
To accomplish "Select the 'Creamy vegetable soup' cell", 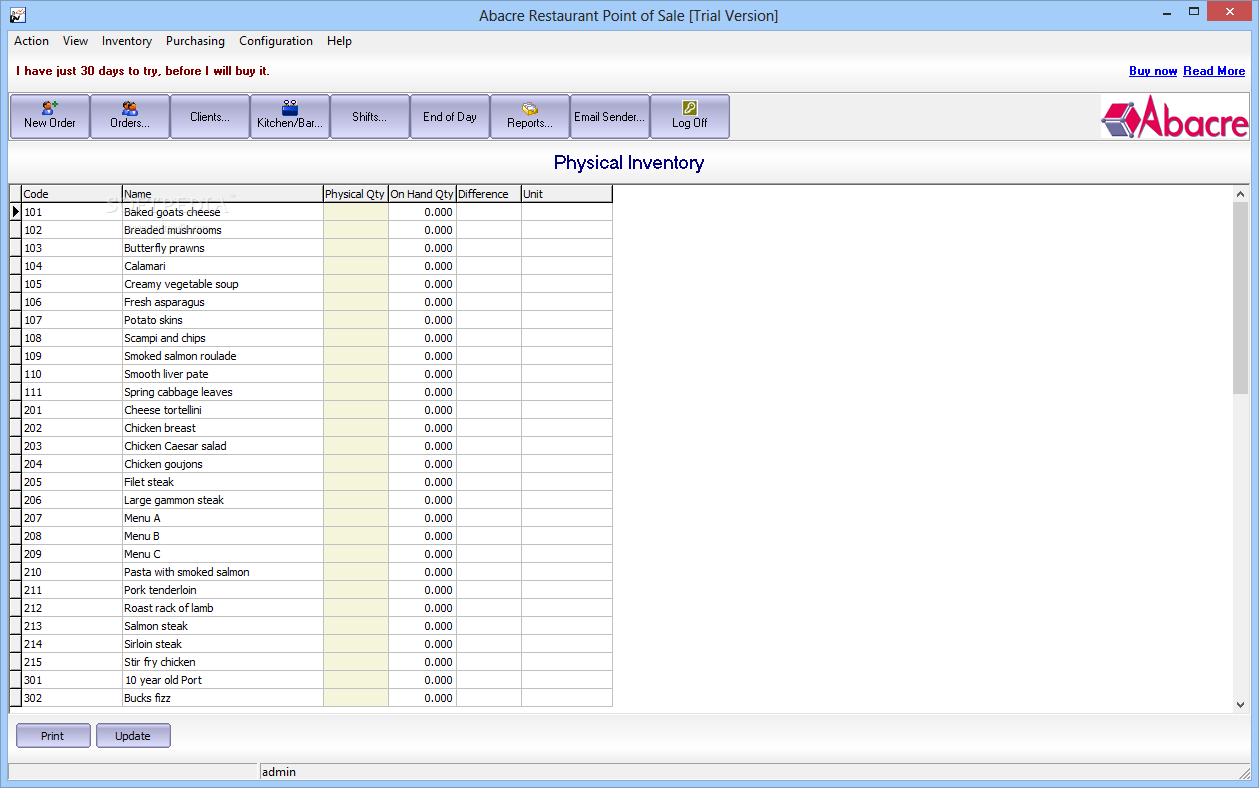I will point(223,284).
